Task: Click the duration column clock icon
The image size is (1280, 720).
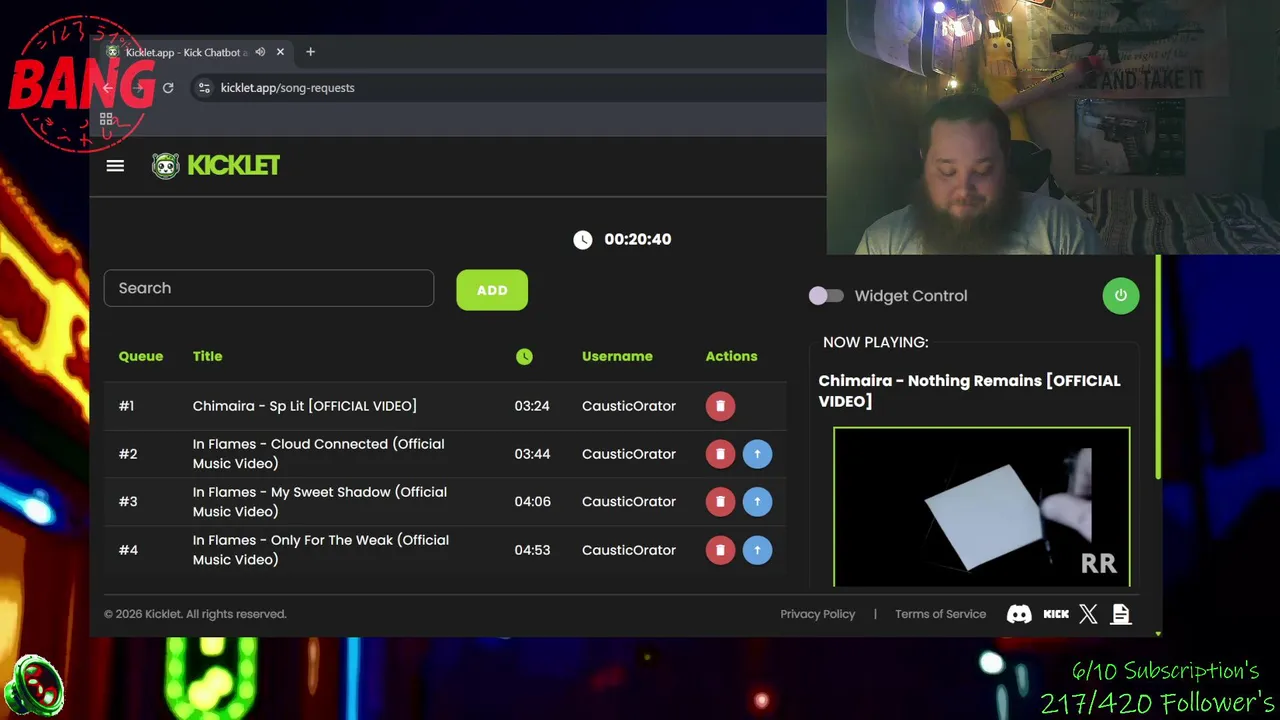Action: 524,356
